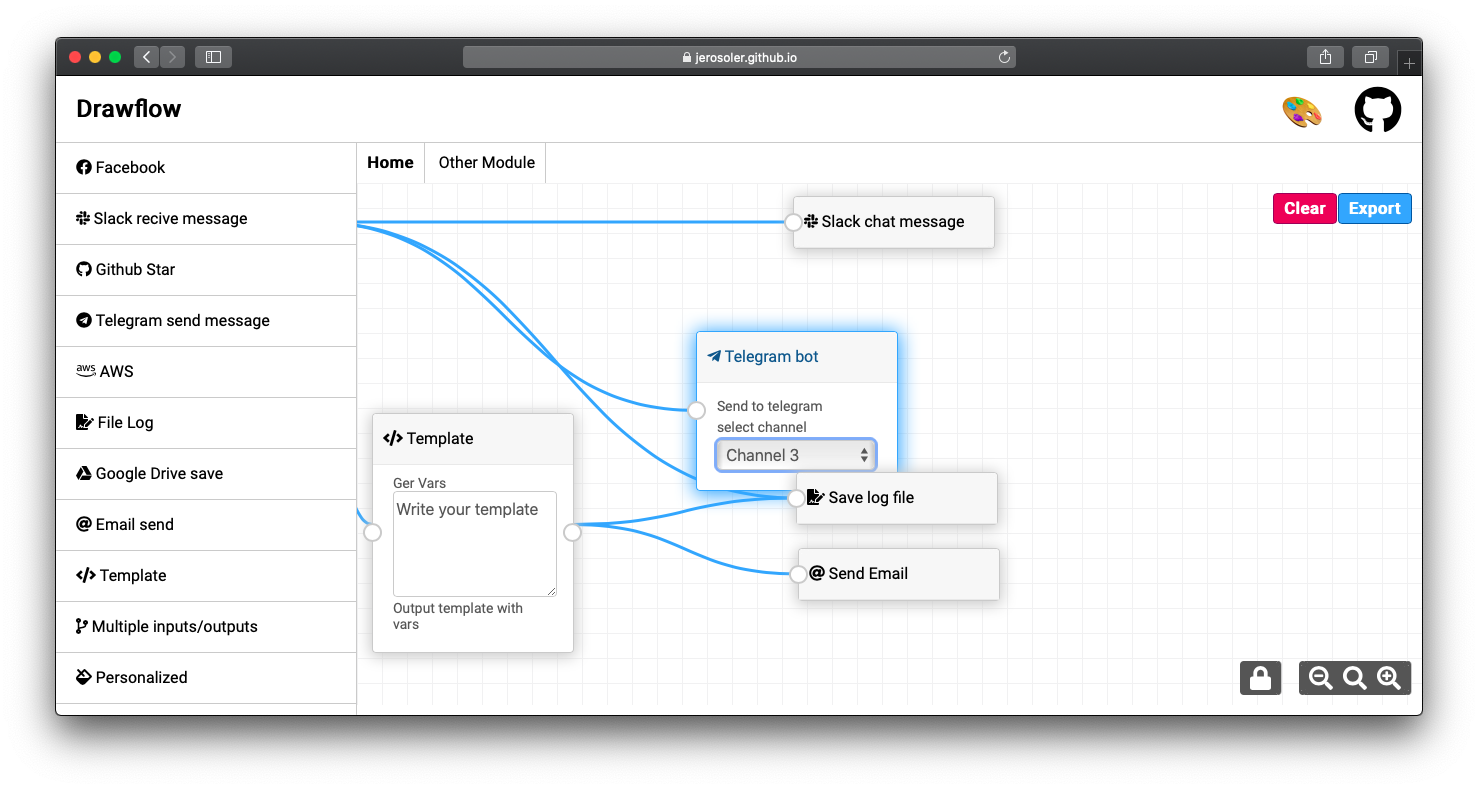Click the blue Export button
The height and width of the screenshot is (789, 1478).
pyautogui.click(x=1374, y=208)
